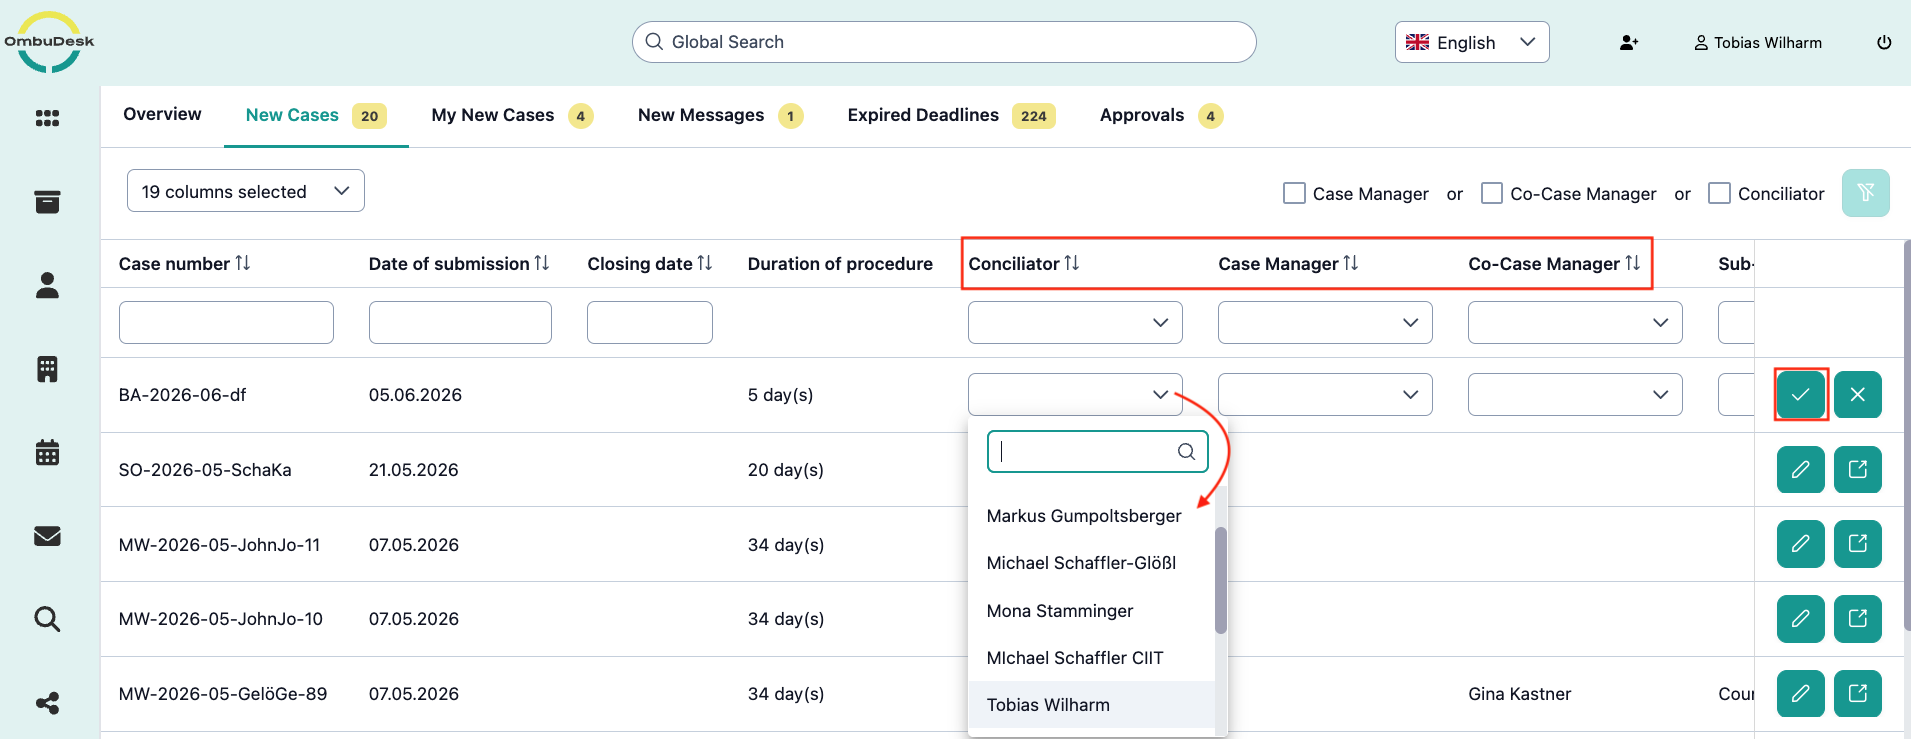Open the apps grid sidebar icon

[47, 118]
